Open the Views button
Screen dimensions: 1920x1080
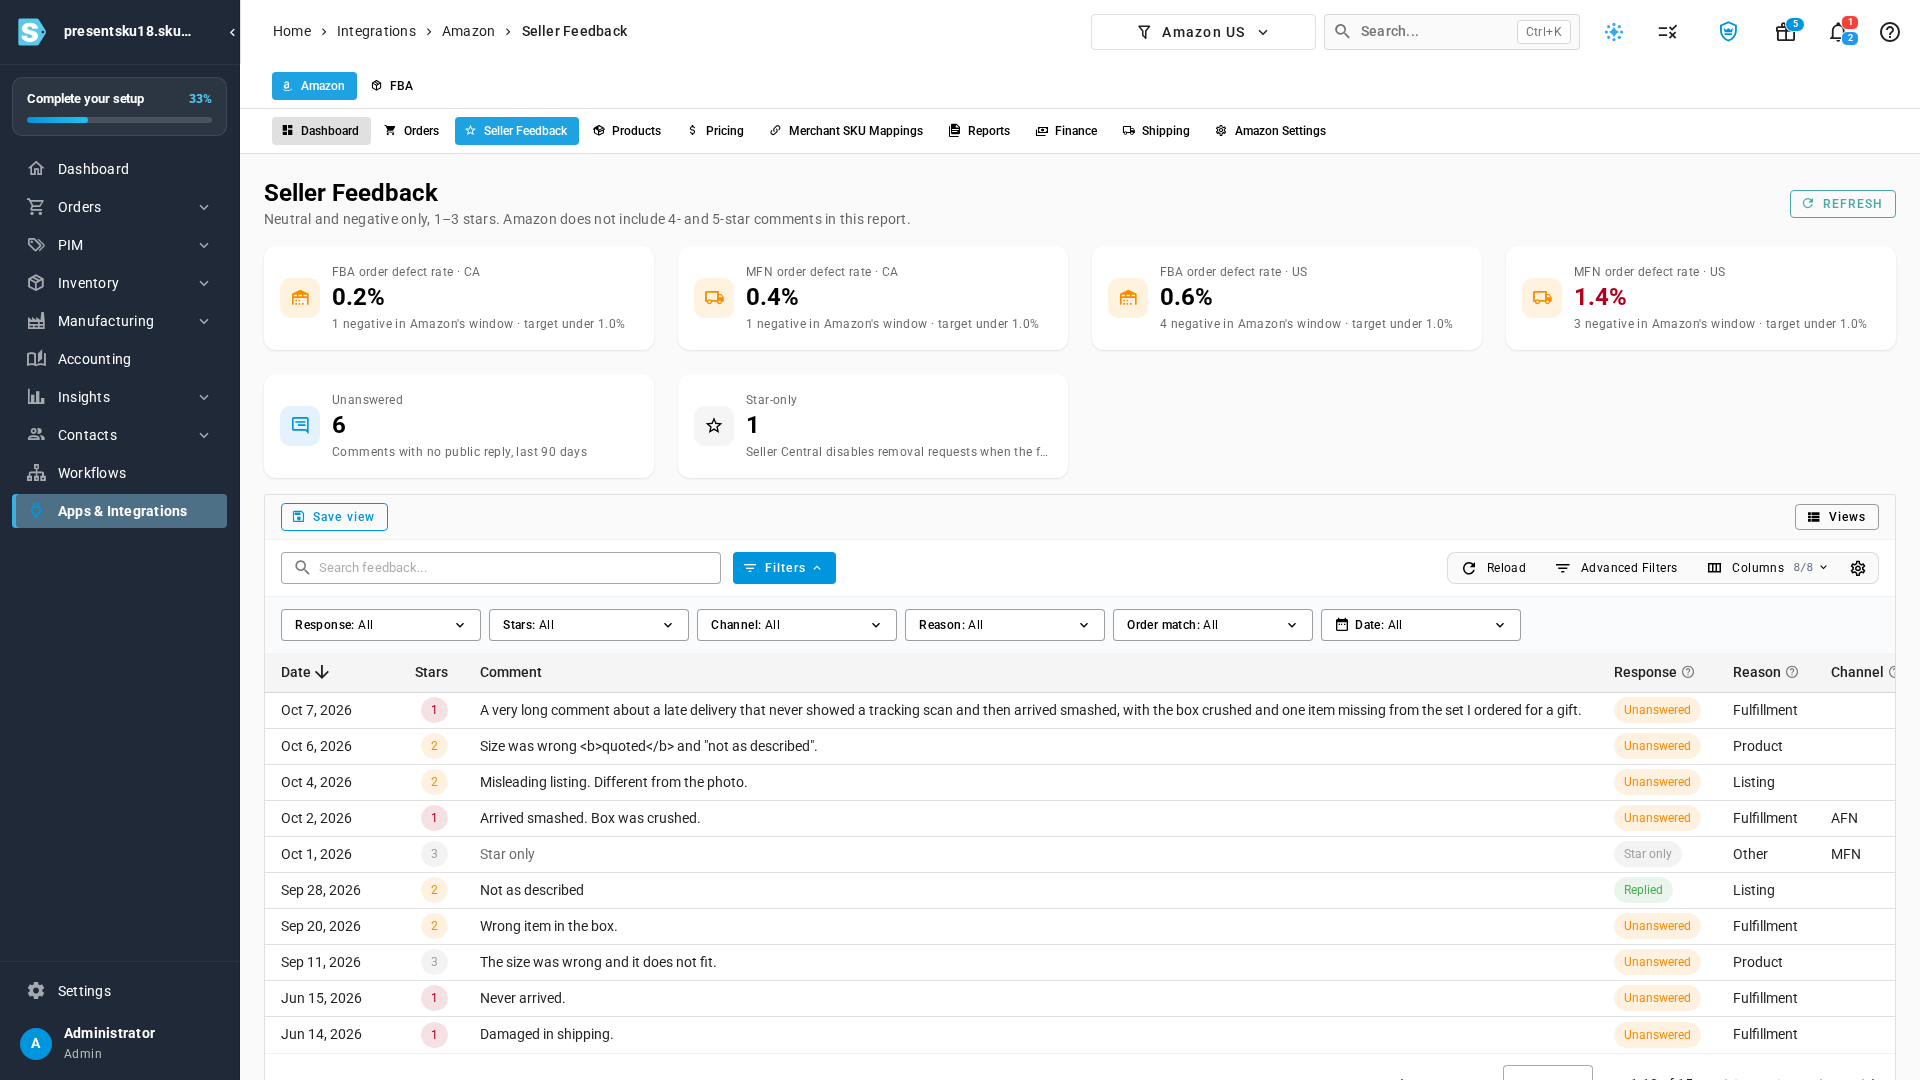[x=1836, y=517]
